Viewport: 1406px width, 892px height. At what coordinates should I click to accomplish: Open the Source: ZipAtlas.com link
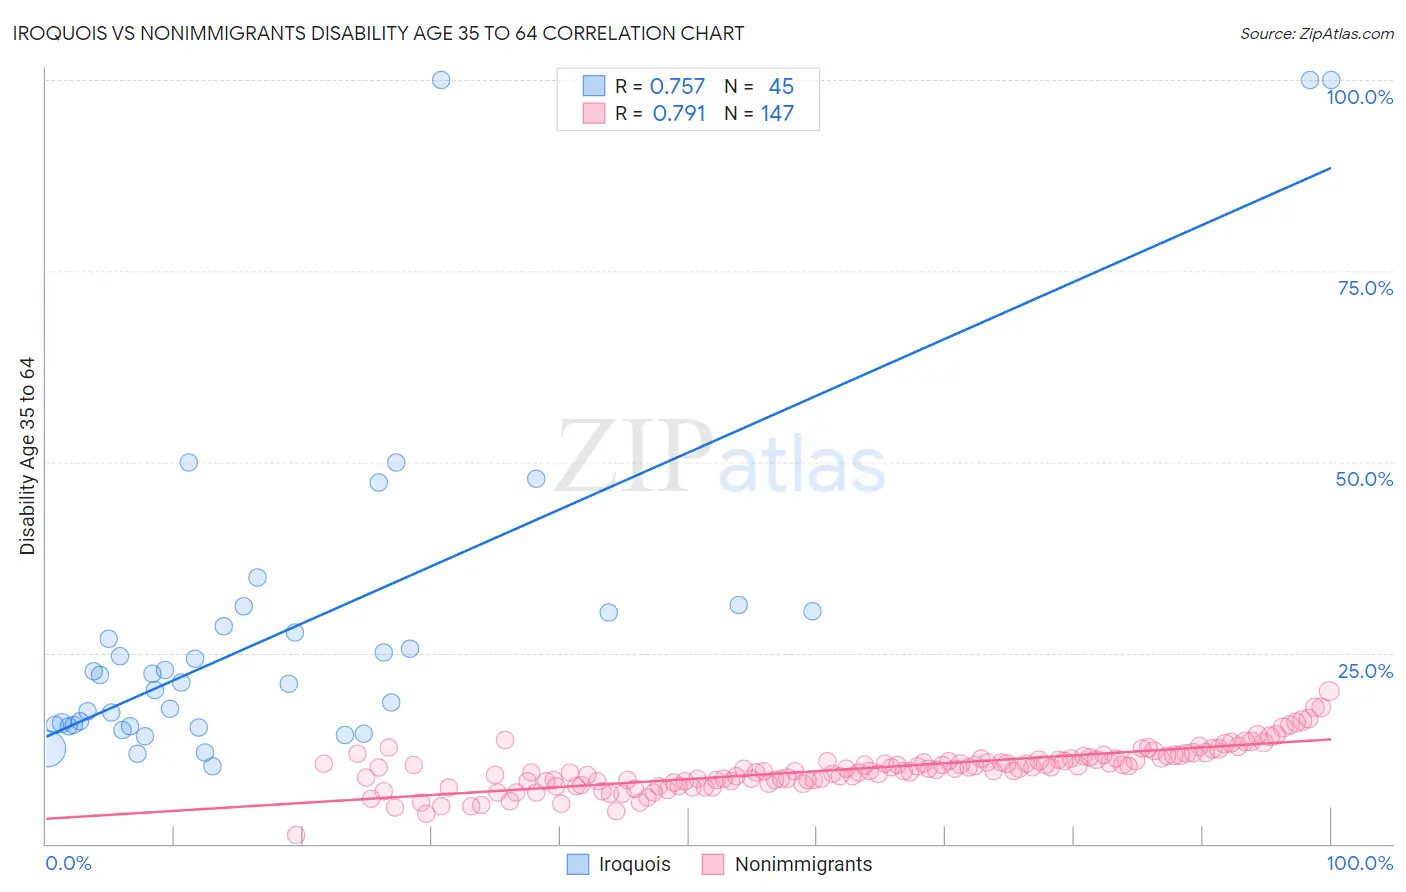tap(1317, 33)
